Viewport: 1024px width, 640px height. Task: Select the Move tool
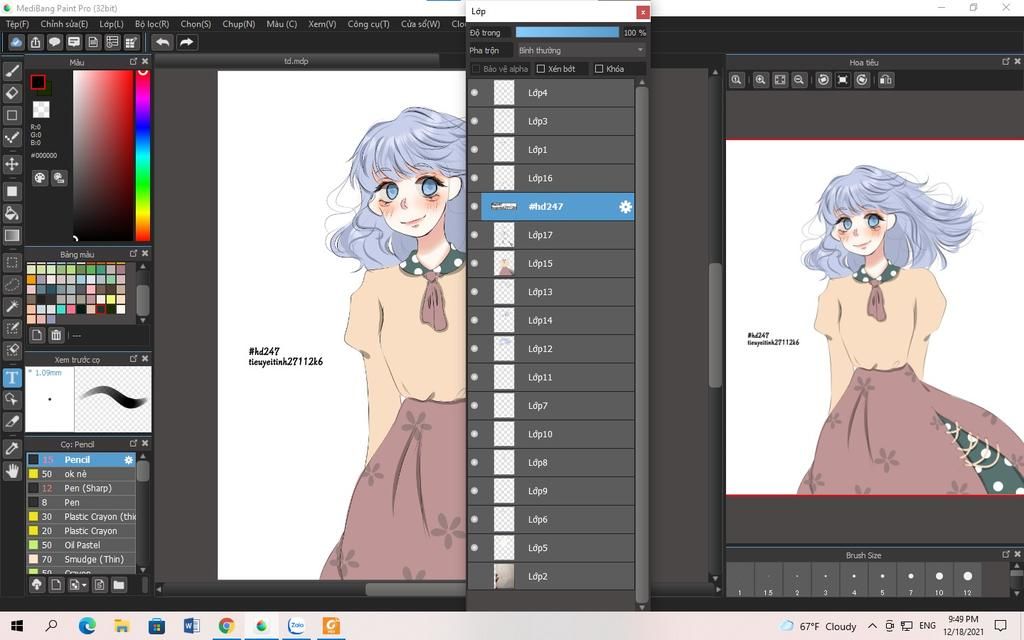(12, 163)
